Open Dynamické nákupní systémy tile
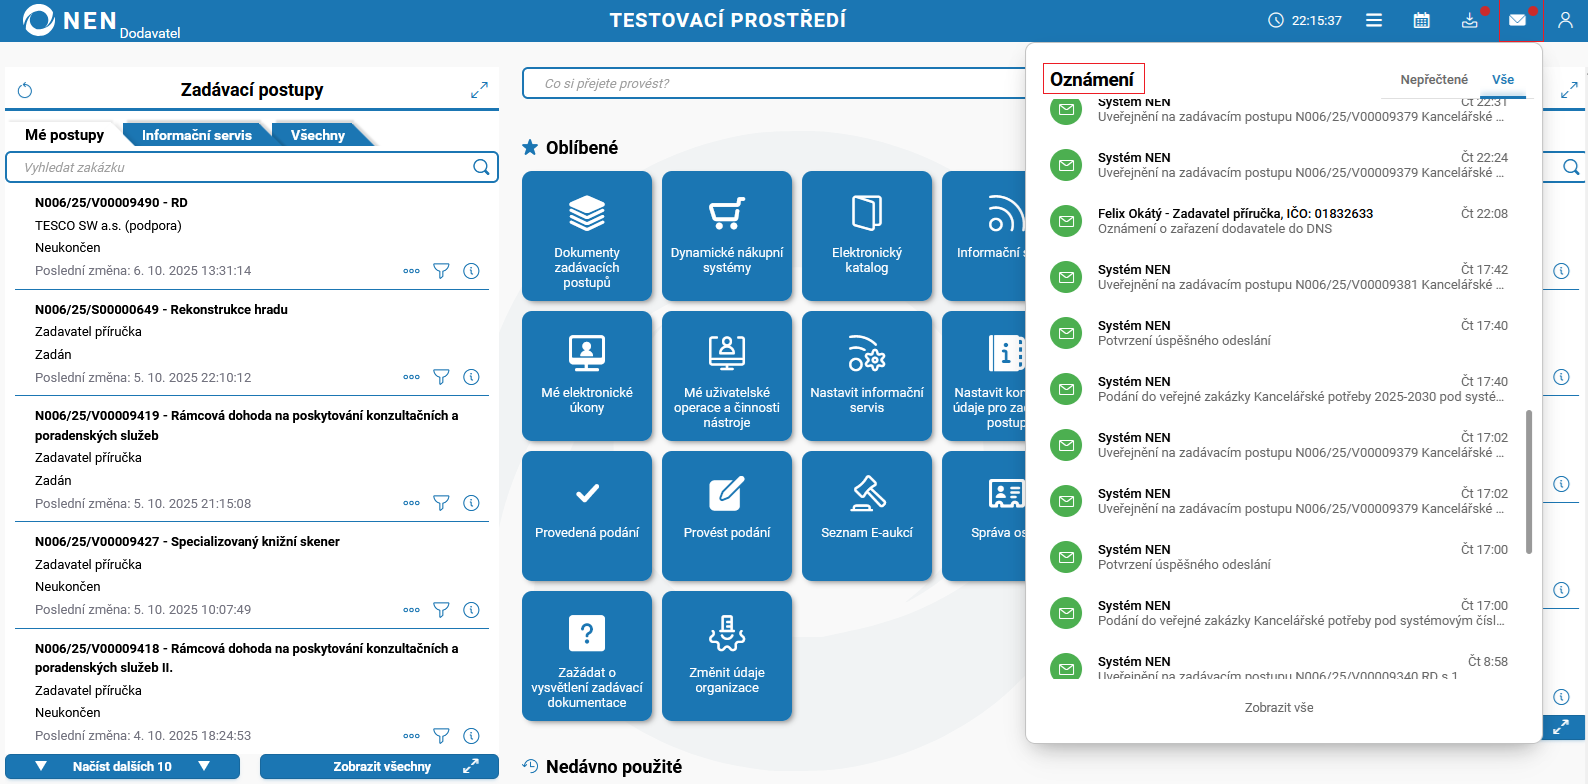The image size is (1588, 784). pos(727,236)
